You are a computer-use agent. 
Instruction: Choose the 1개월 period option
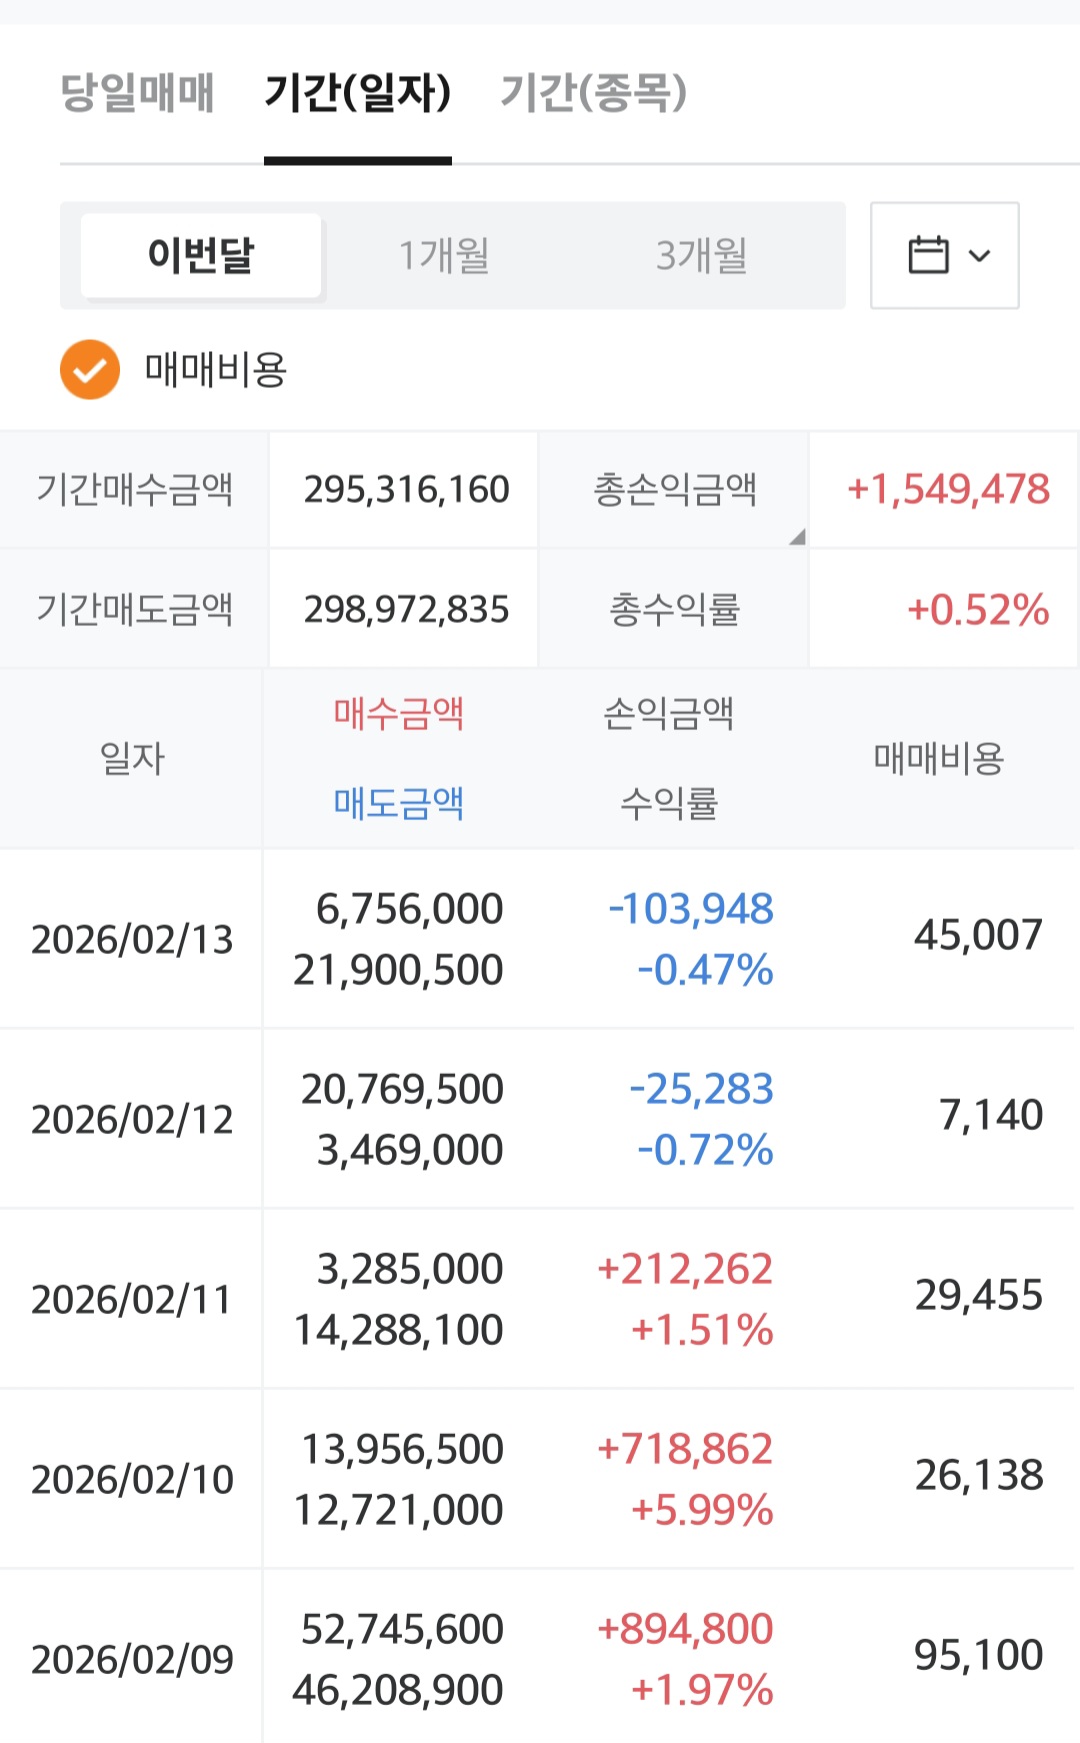(444, 256)
